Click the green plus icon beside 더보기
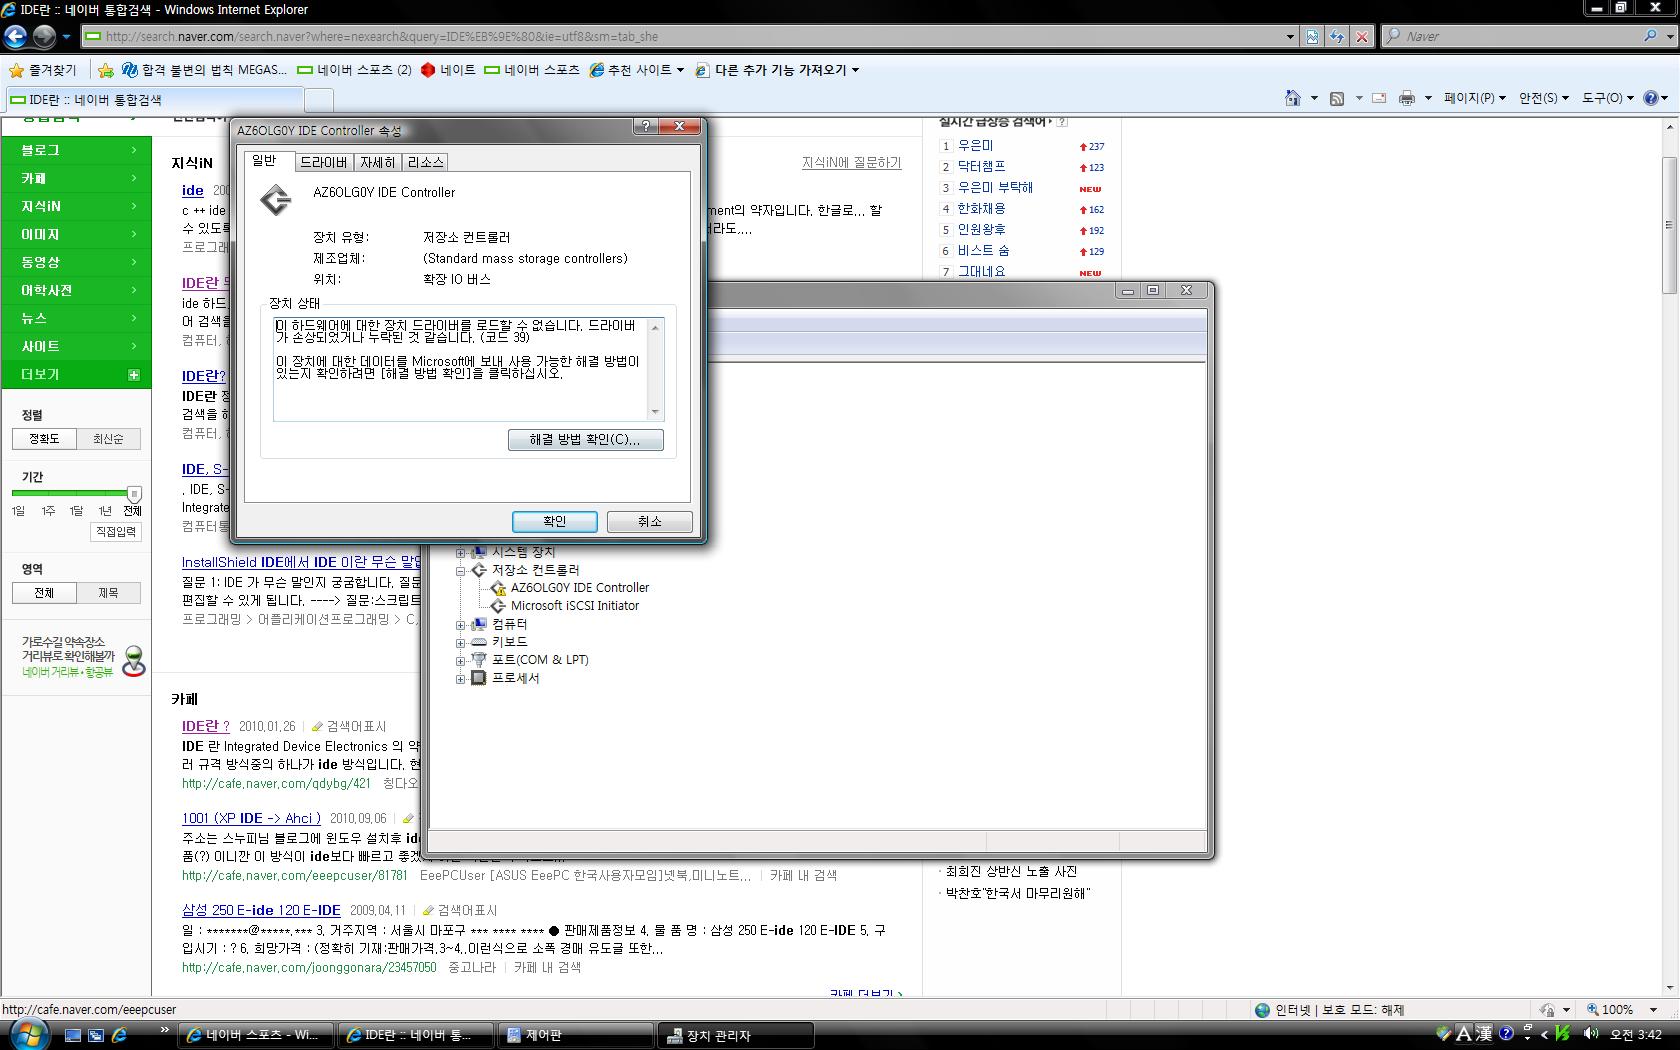The width and height of the screenshot is (1680, 1050). tap(134, 375)
